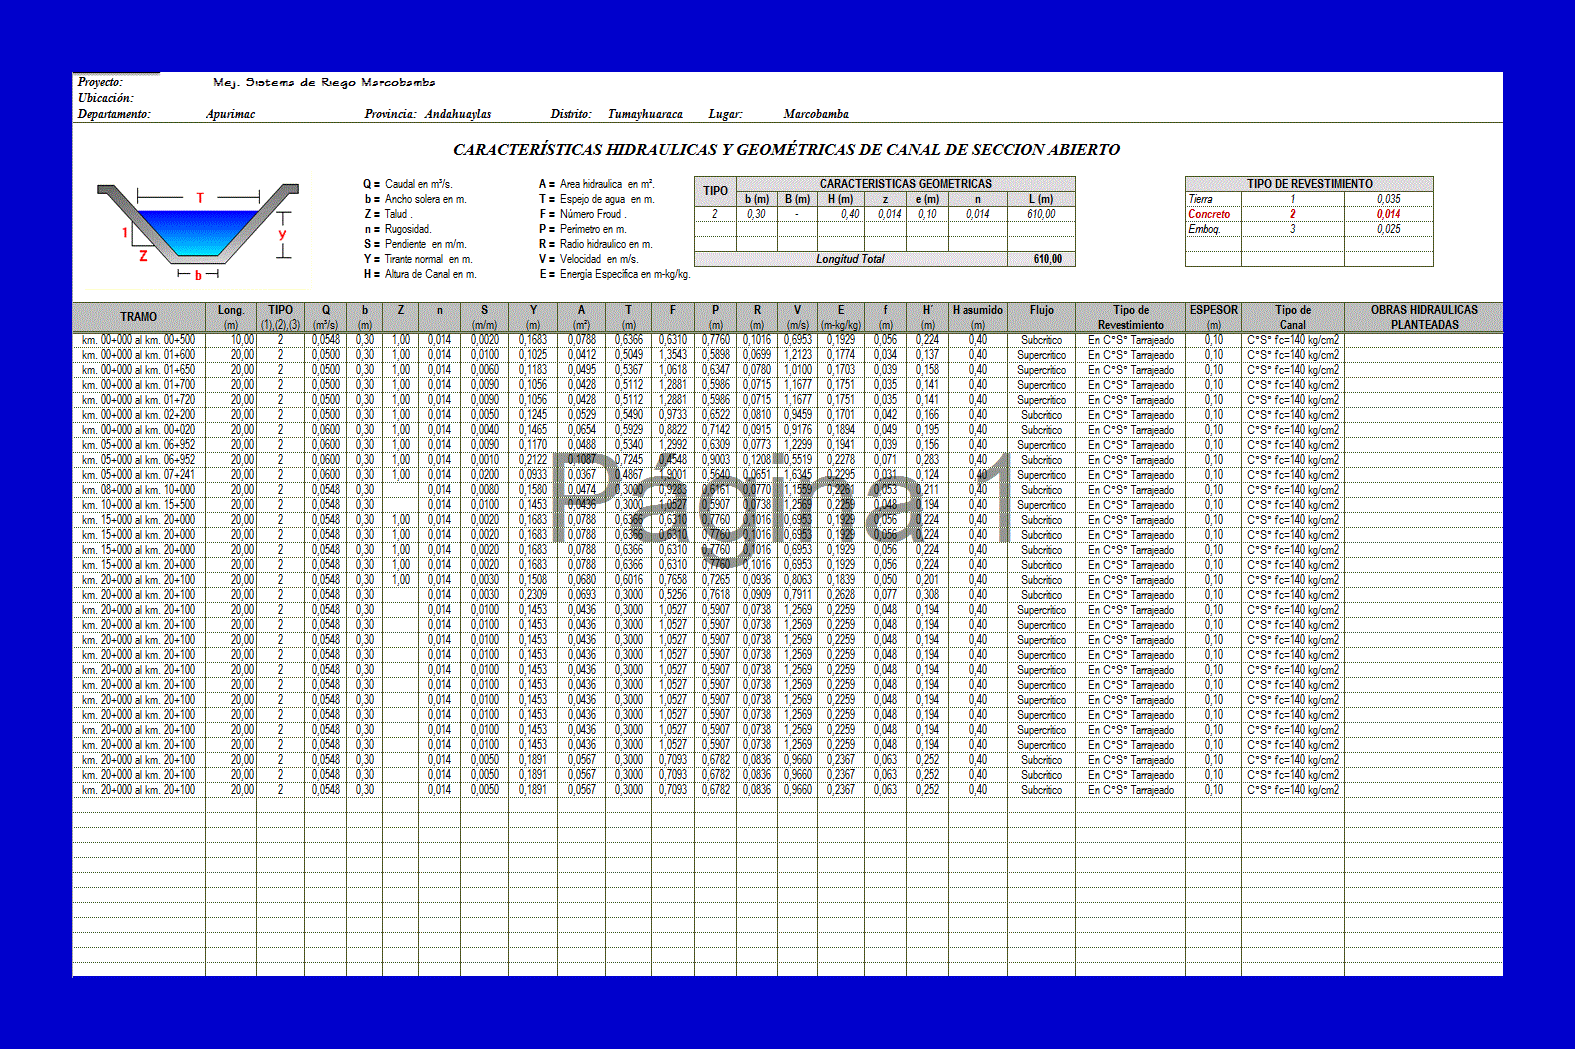Image resolution: width=1575 pixels, height=1049 pixels.
Task: Select the Departamento label
Action: click(x=114, y=114)
